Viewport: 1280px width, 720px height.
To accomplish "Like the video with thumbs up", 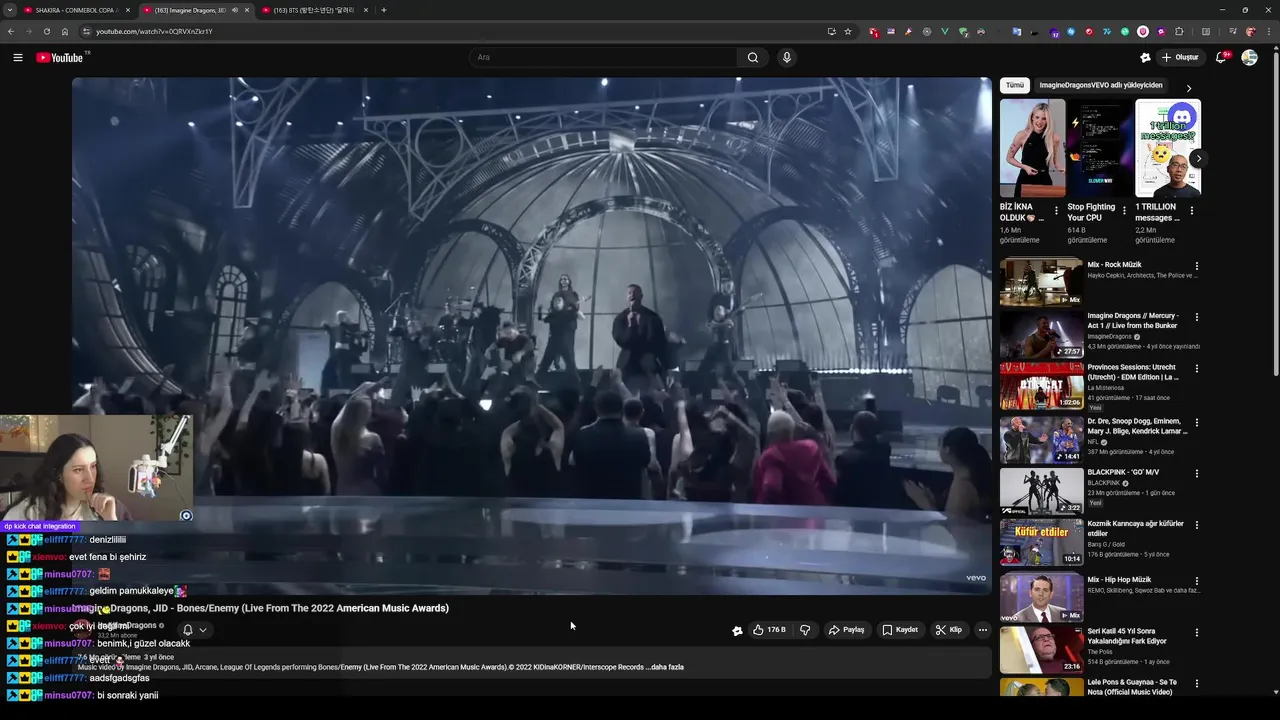I will click(x=769, y=630).
